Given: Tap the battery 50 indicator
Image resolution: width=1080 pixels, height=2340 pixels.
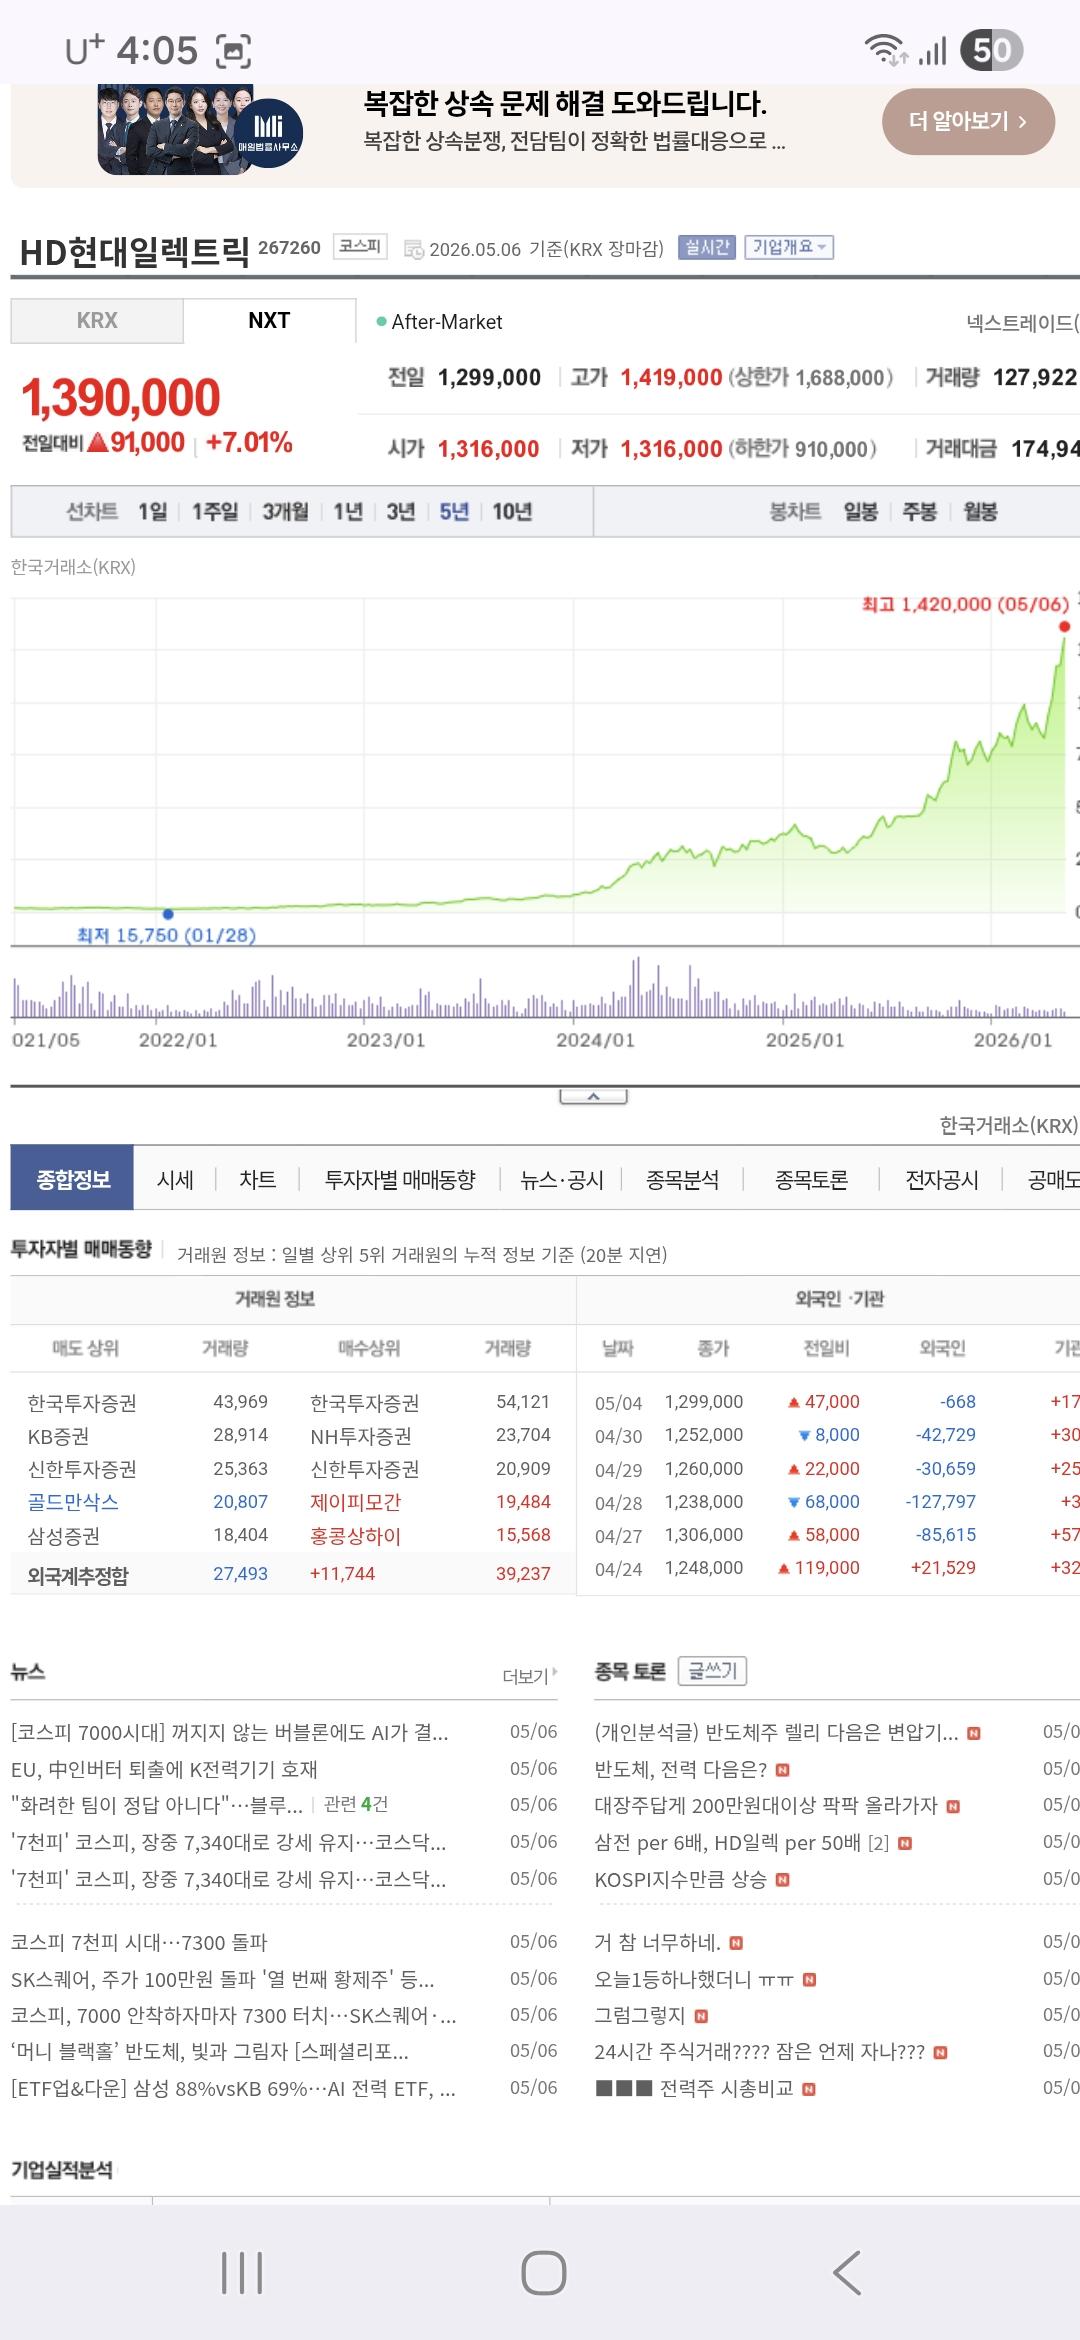Looking at the screenshot, I should pos(991,50).
